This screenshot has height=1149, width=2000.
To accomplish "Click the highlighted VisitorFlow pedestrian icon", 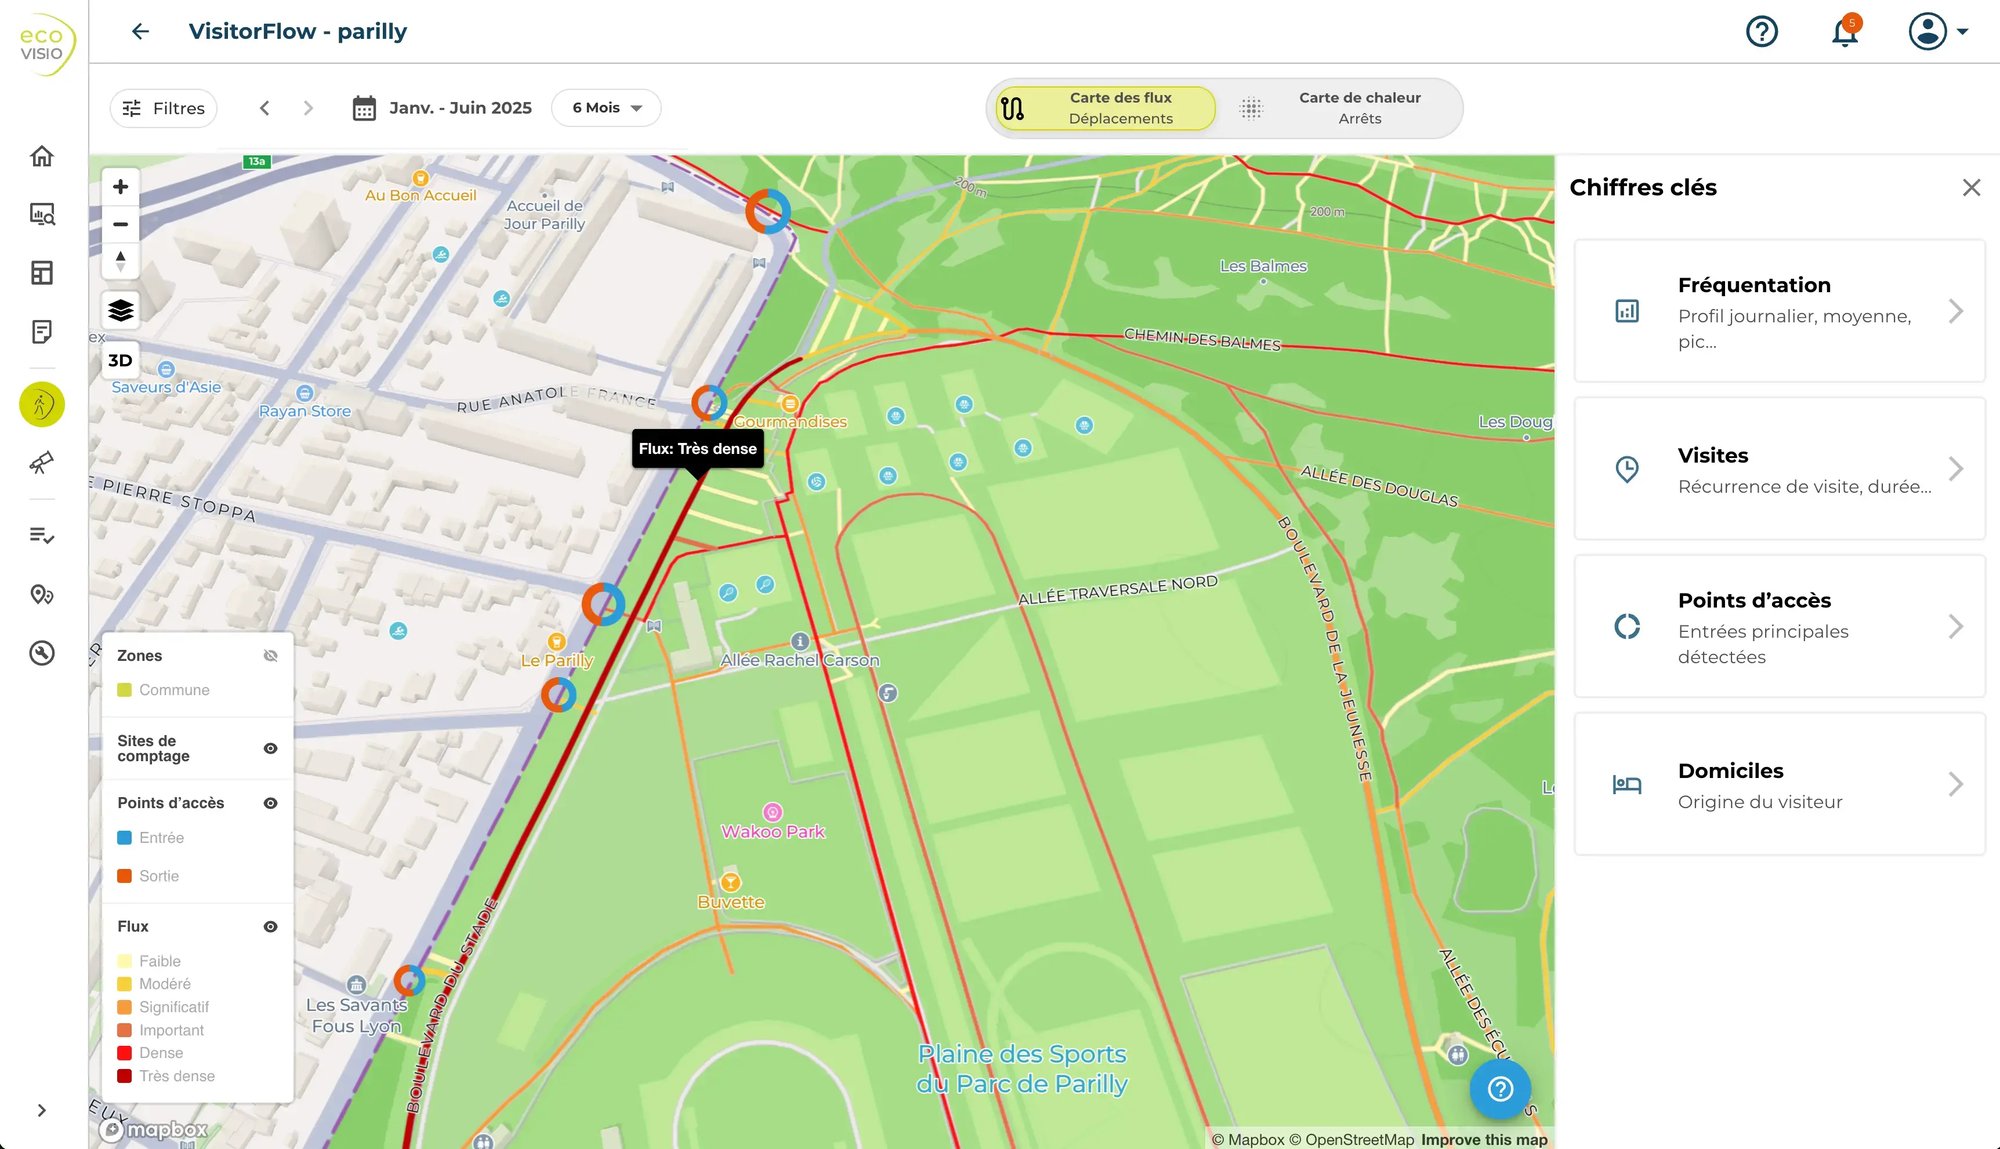I will tap(42, 404).
